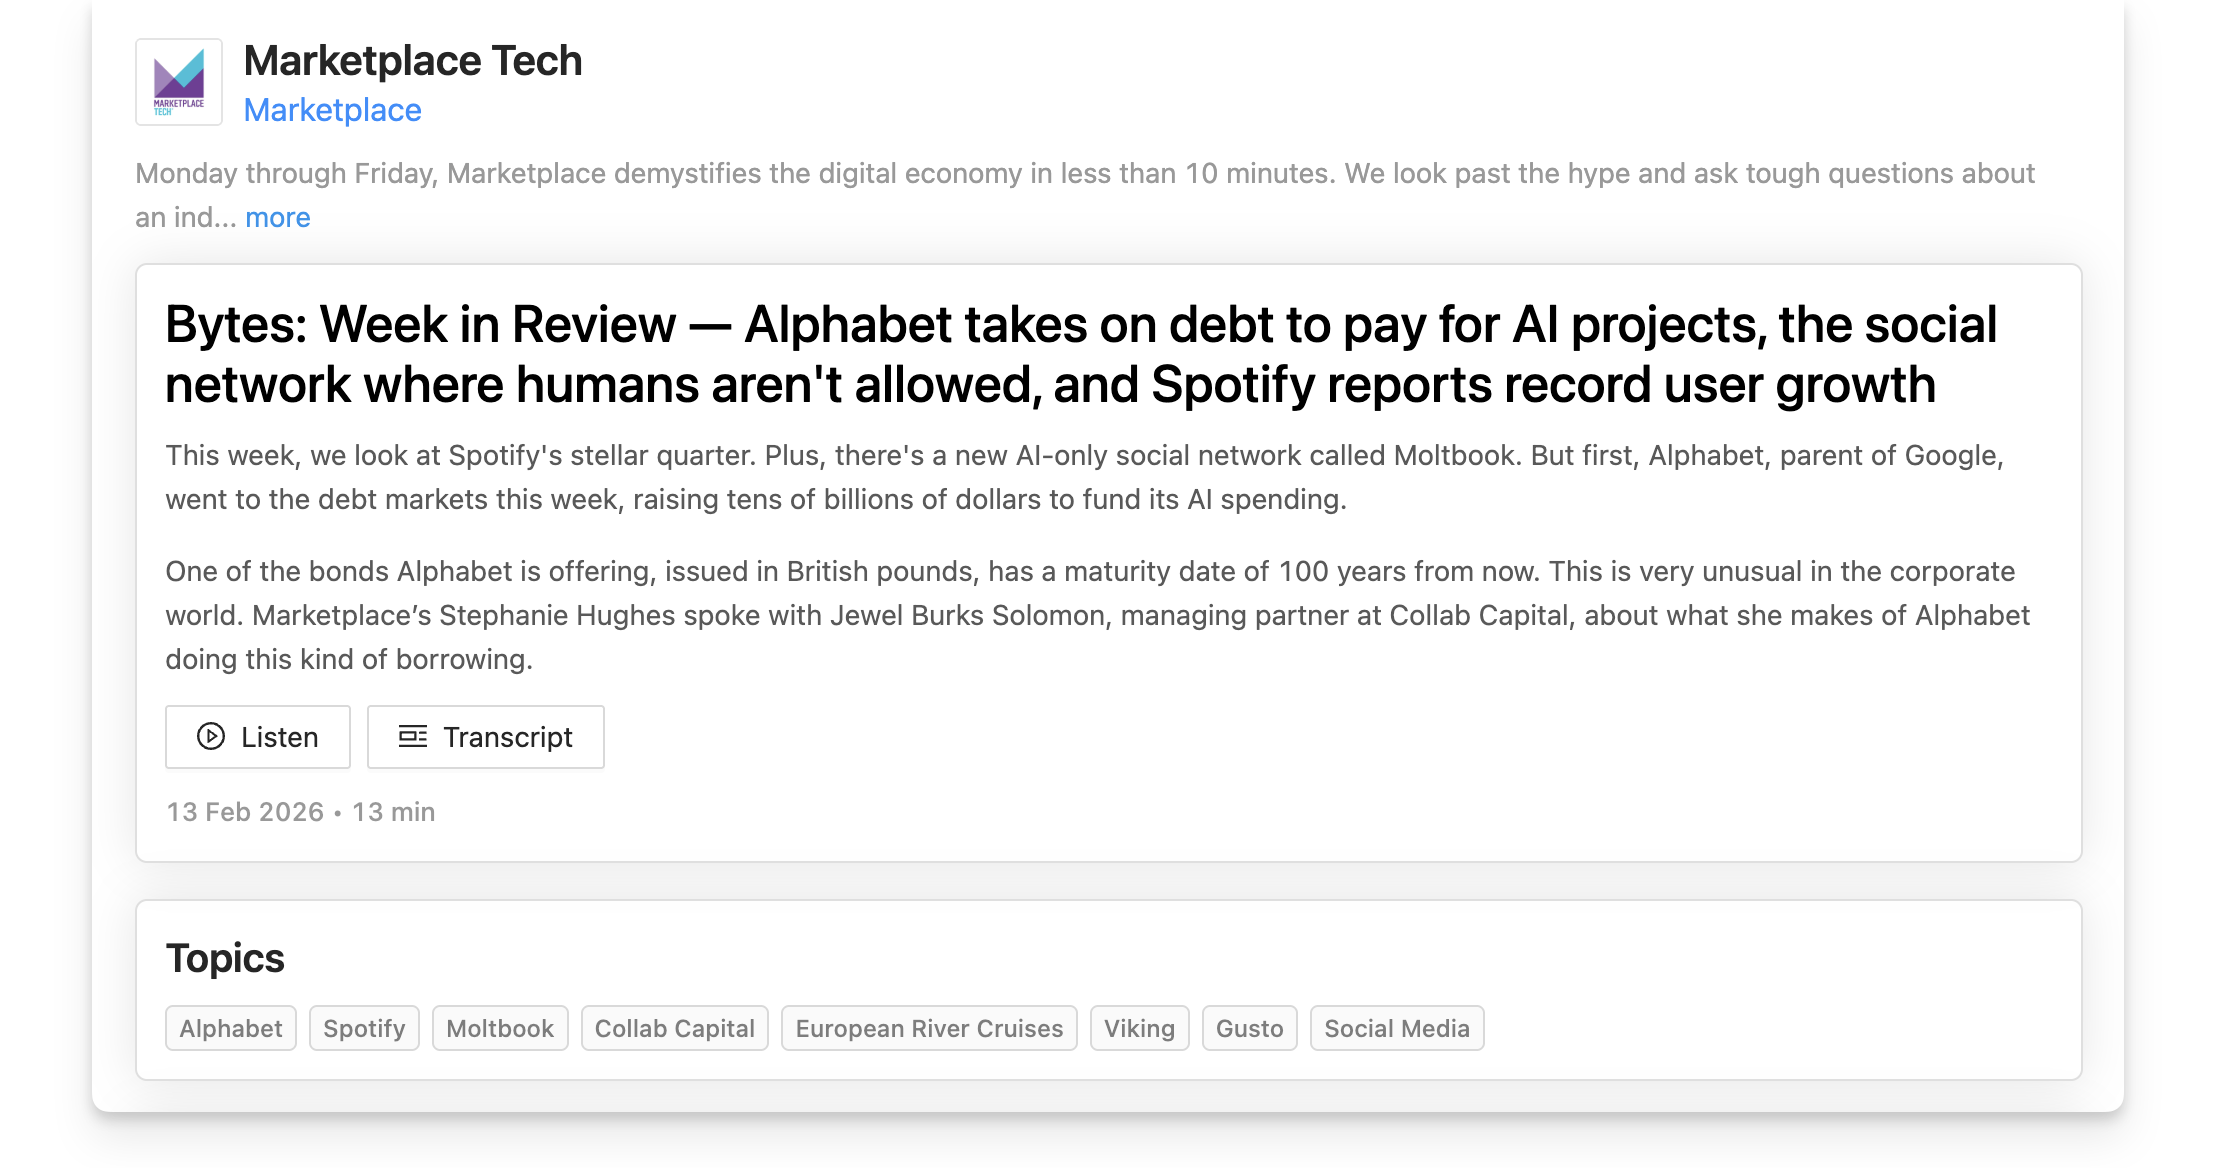Select the Social Media topic tag

point(1397,1028)
